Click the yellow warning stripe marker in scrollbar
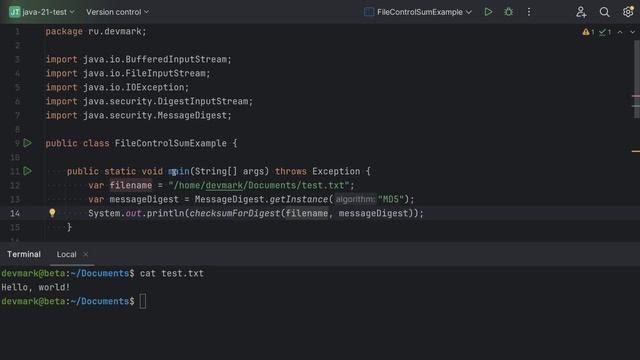The height and width of the screenshot is (360, 640). (x=636, y=151)
